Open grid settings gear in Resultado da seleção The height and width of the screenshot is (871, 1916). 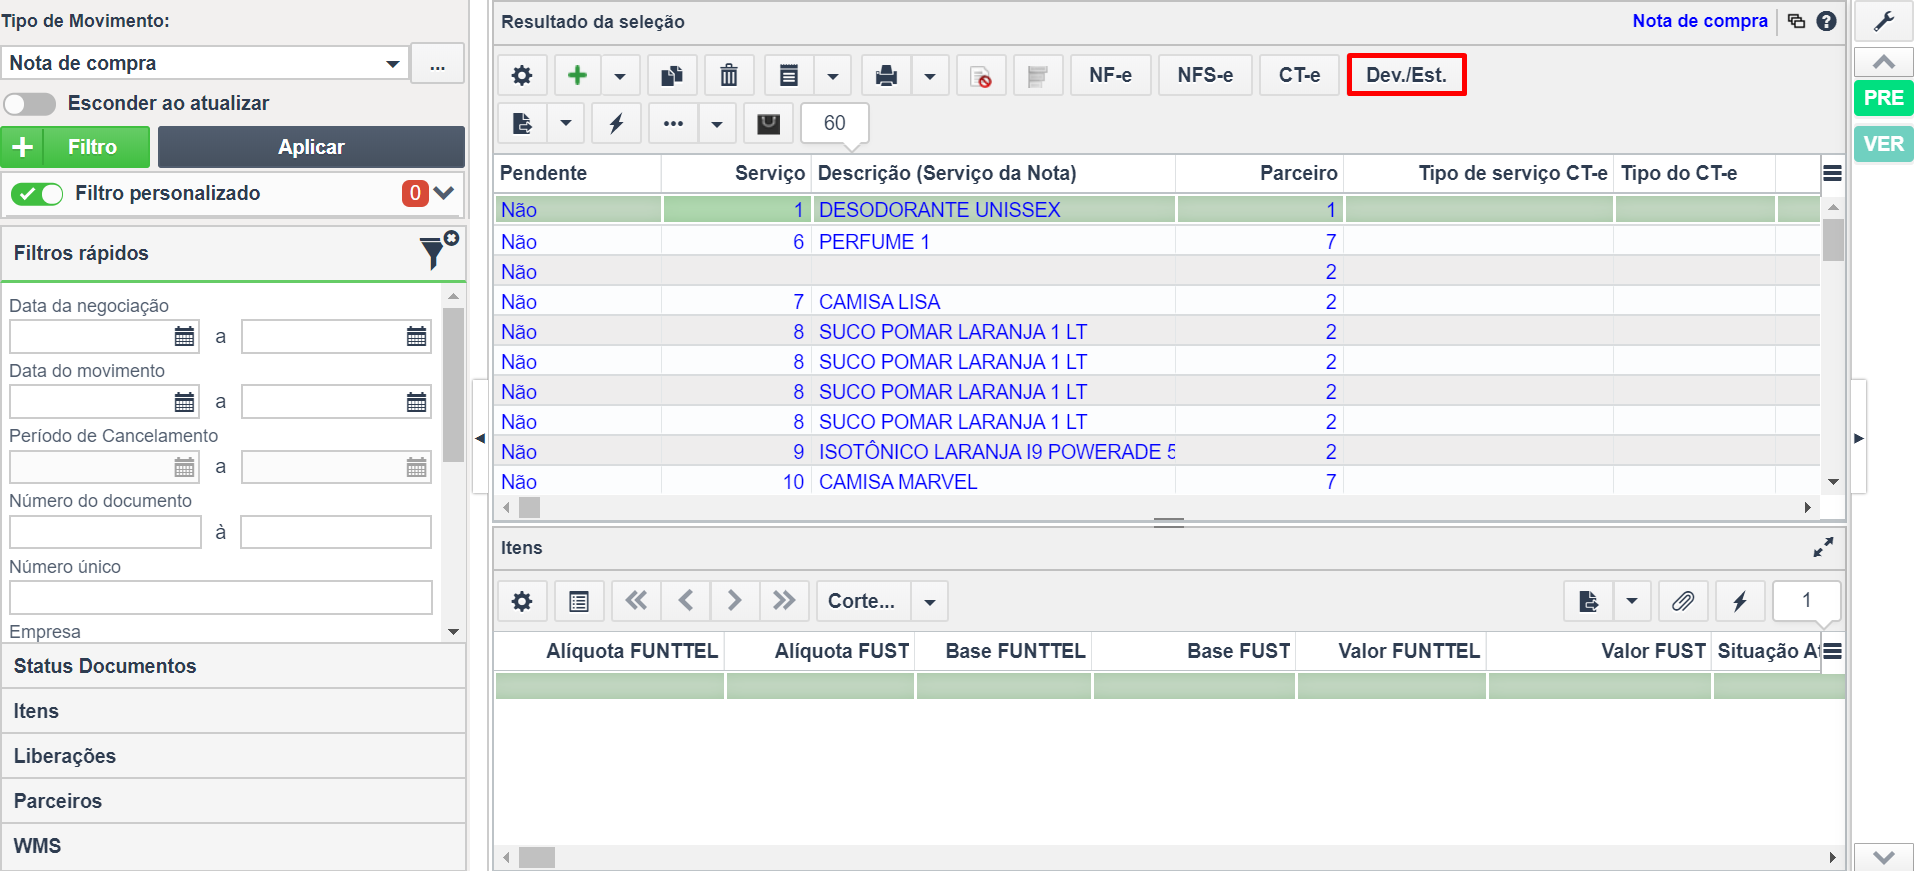click(x=522, y=75)
